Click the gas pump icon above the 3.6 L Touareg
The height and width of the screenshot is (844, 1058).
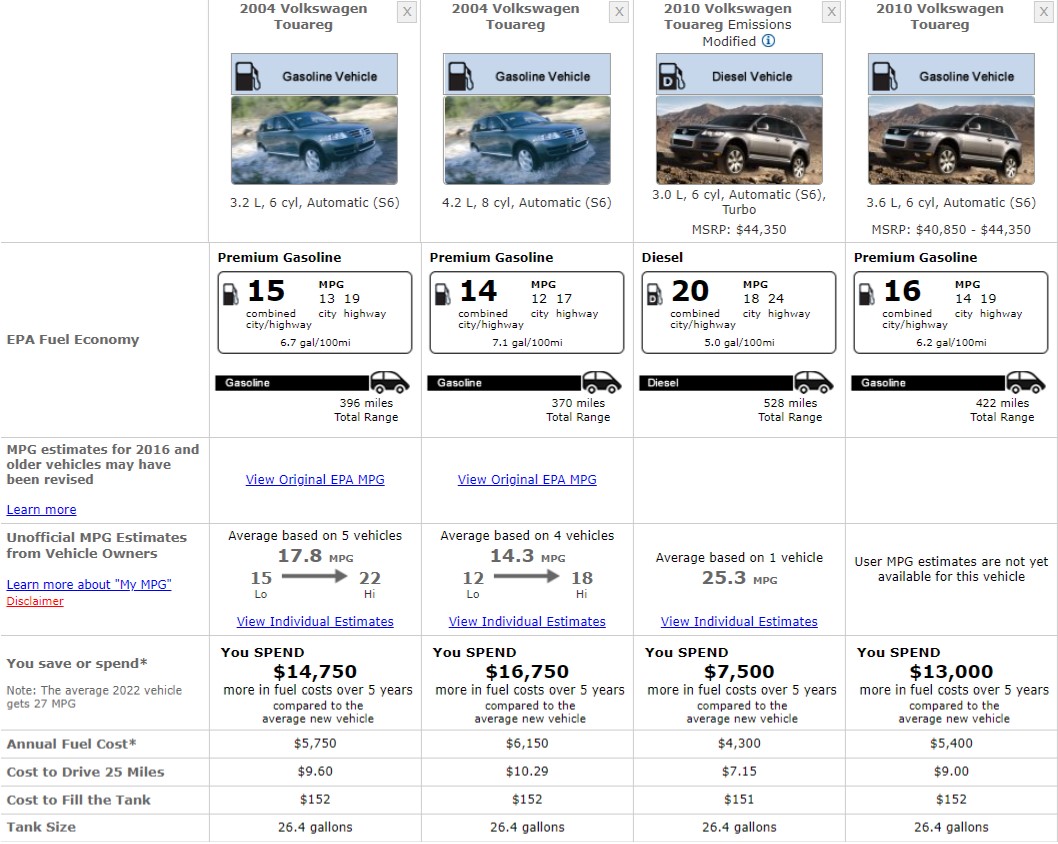(885, 76)
